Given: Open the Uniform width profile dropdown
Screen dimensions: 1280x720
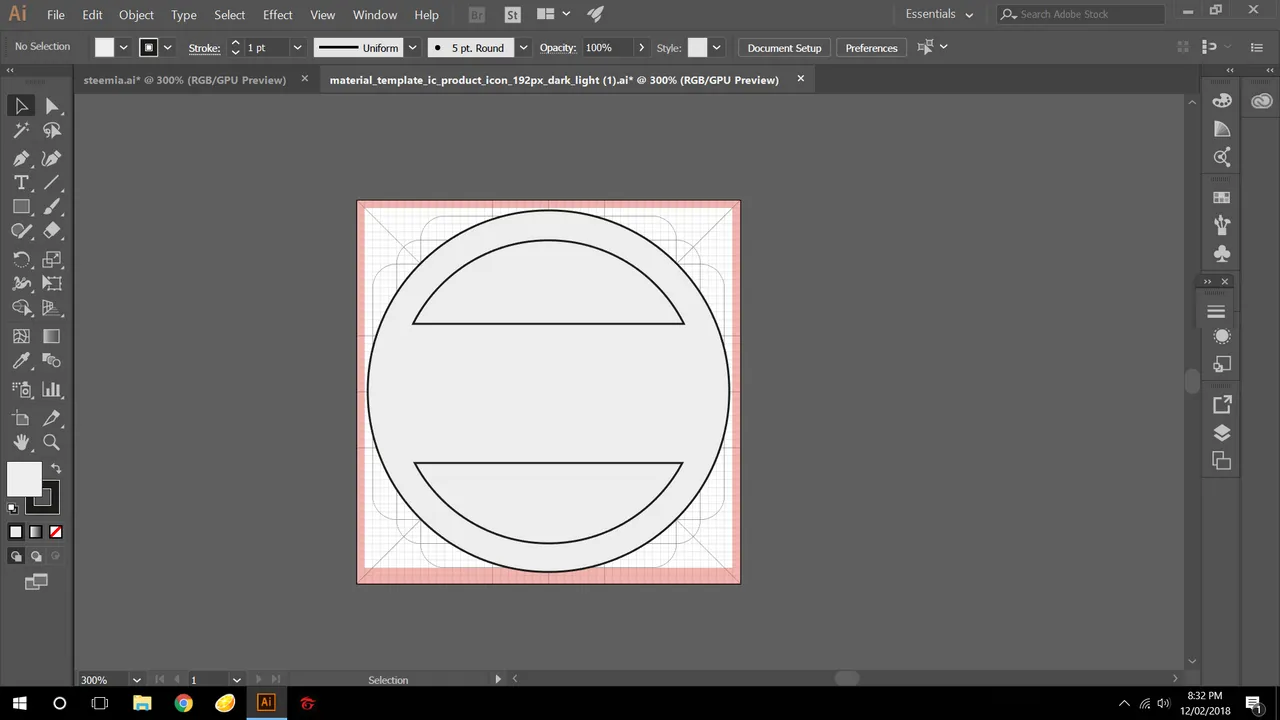Looking at the screenshot, I should pos(412,48).
